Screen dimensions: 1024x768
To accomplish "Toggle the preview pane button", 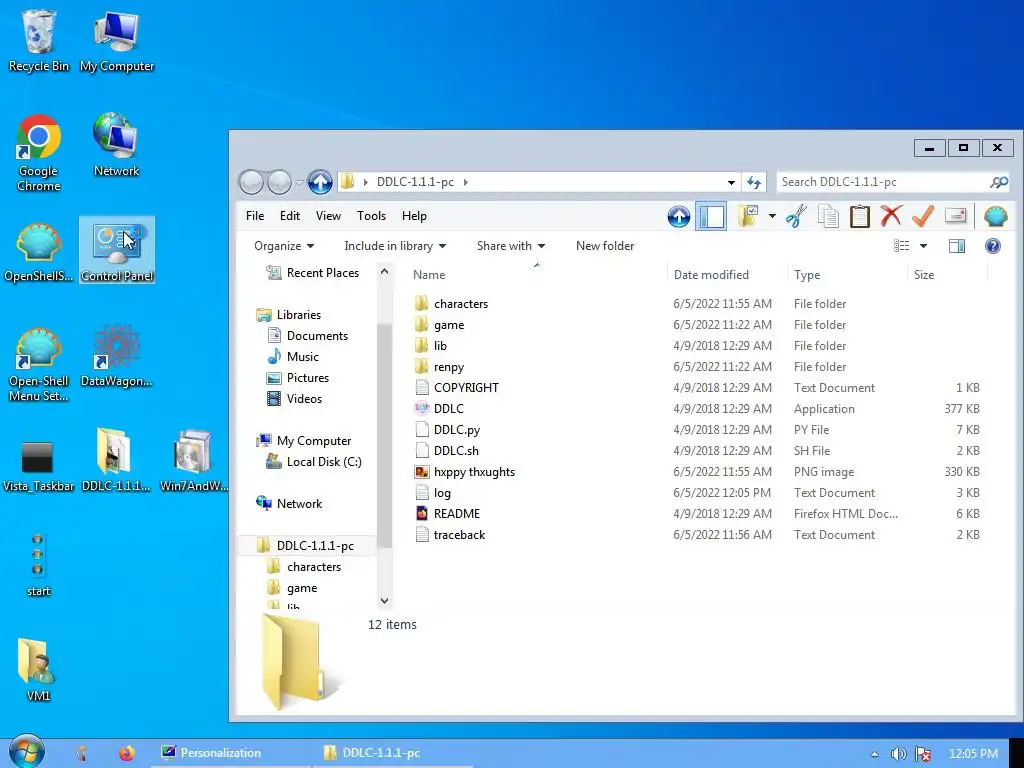I will 957,246.
